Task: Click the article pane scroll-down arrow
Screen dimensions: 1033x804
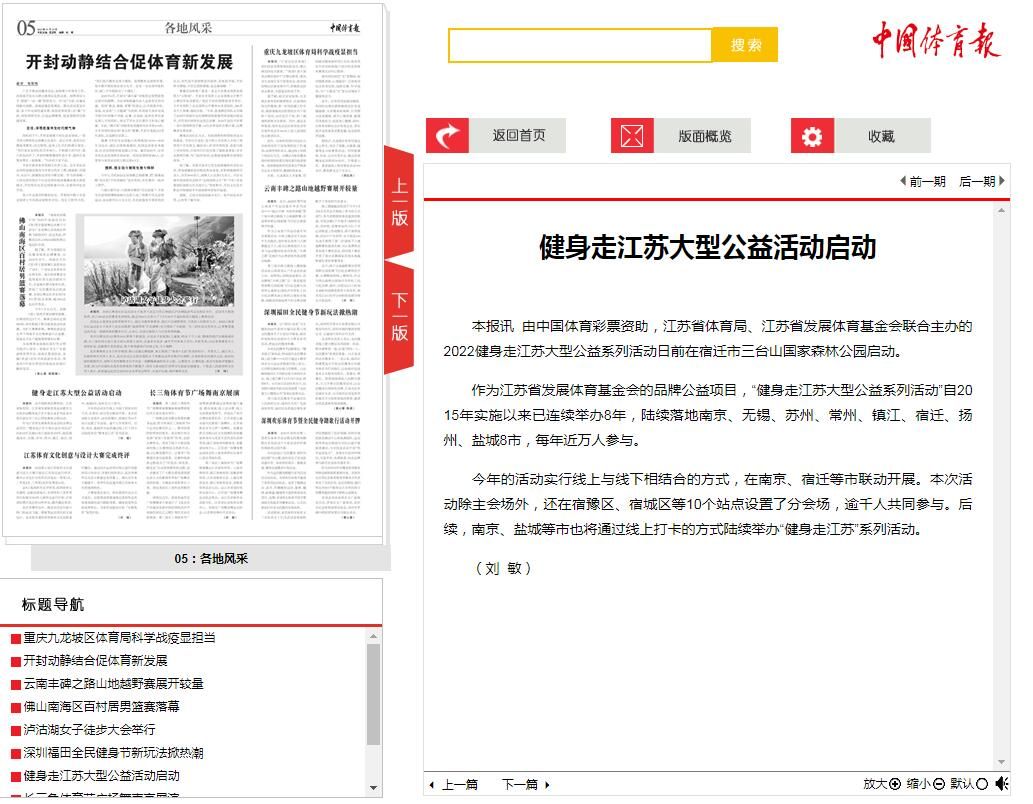Action: (1001, 762)
